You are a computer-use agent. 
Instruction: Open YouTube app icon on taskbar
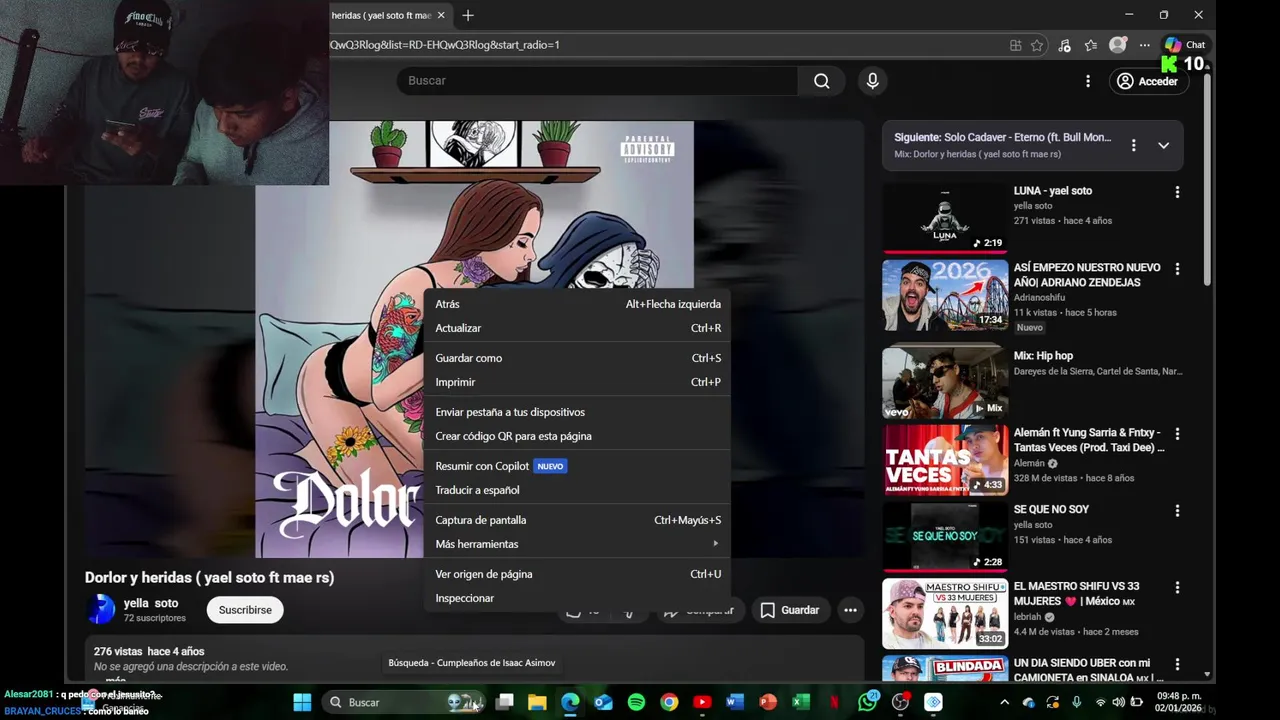pos(702,702)
